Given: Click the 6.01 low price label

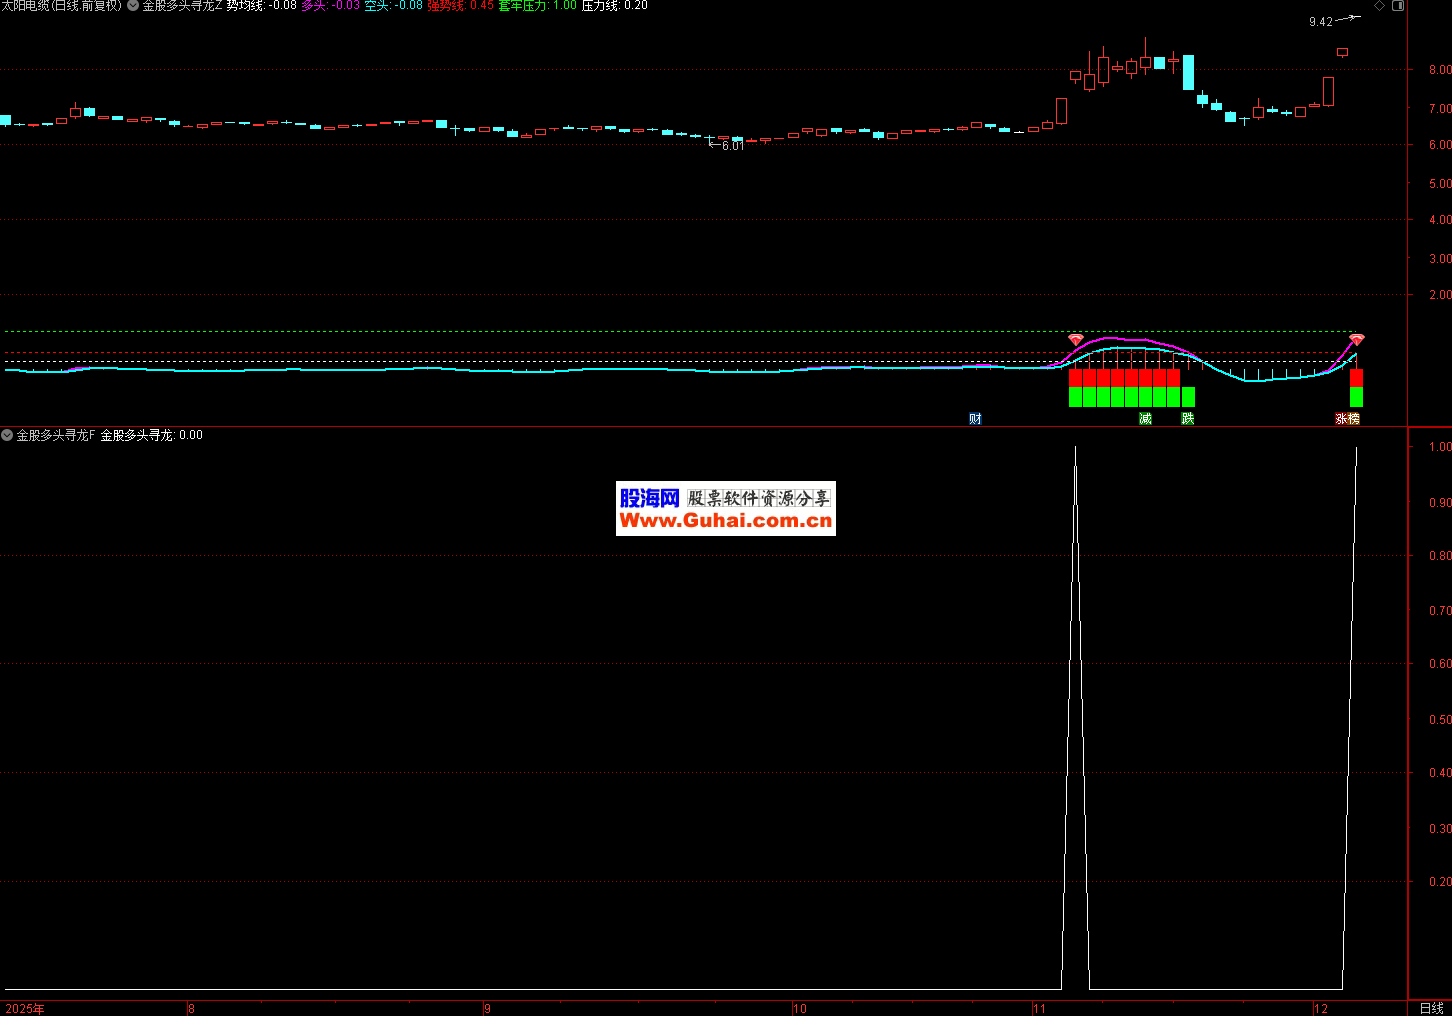Looking at the screenshot, I should tap(732, 146).
